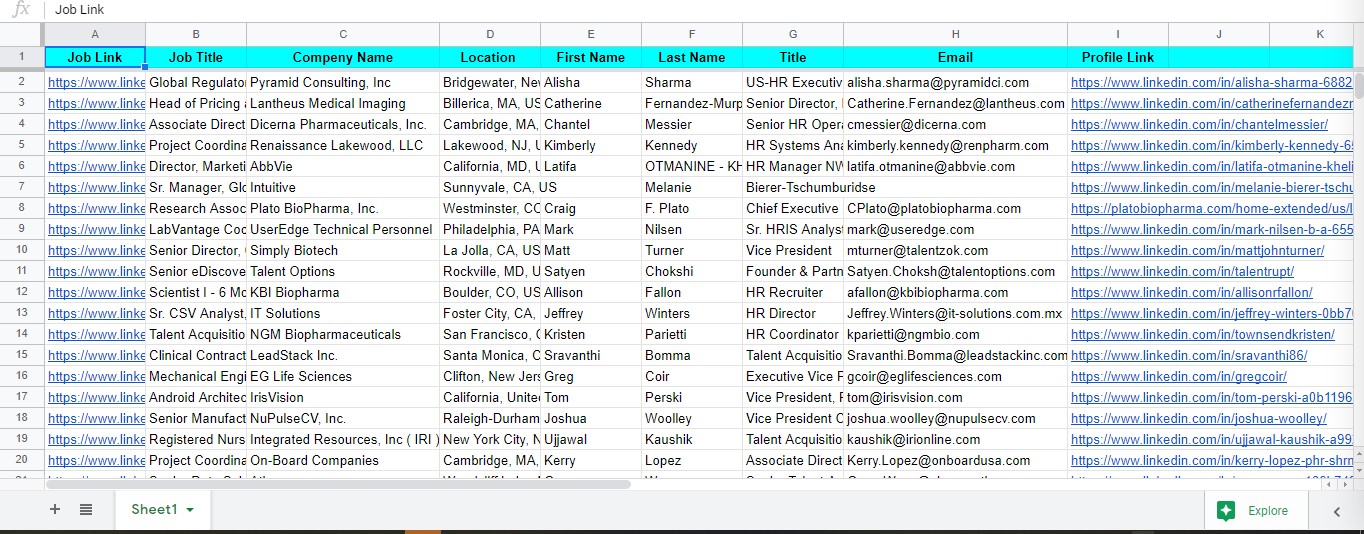
Task: Select column H header
Action: 955,34
